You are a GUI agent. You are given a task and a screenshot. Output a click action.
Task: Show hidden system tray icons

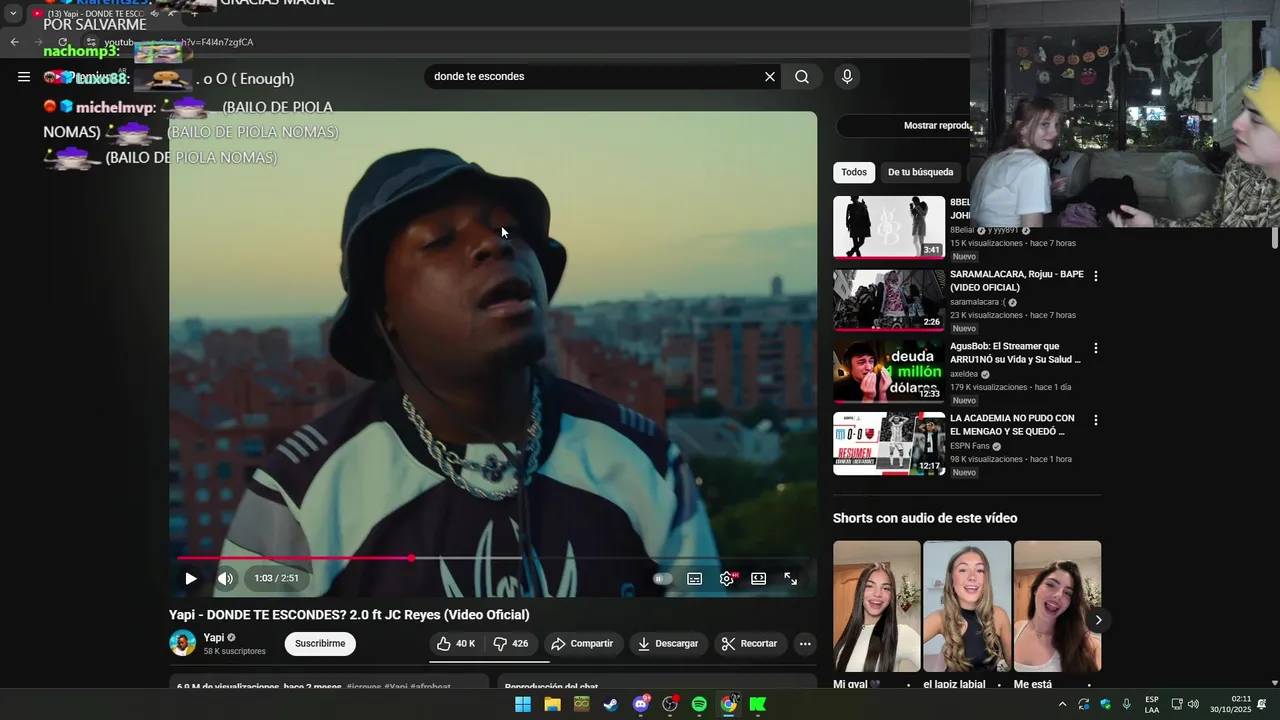coord(1062,704)
